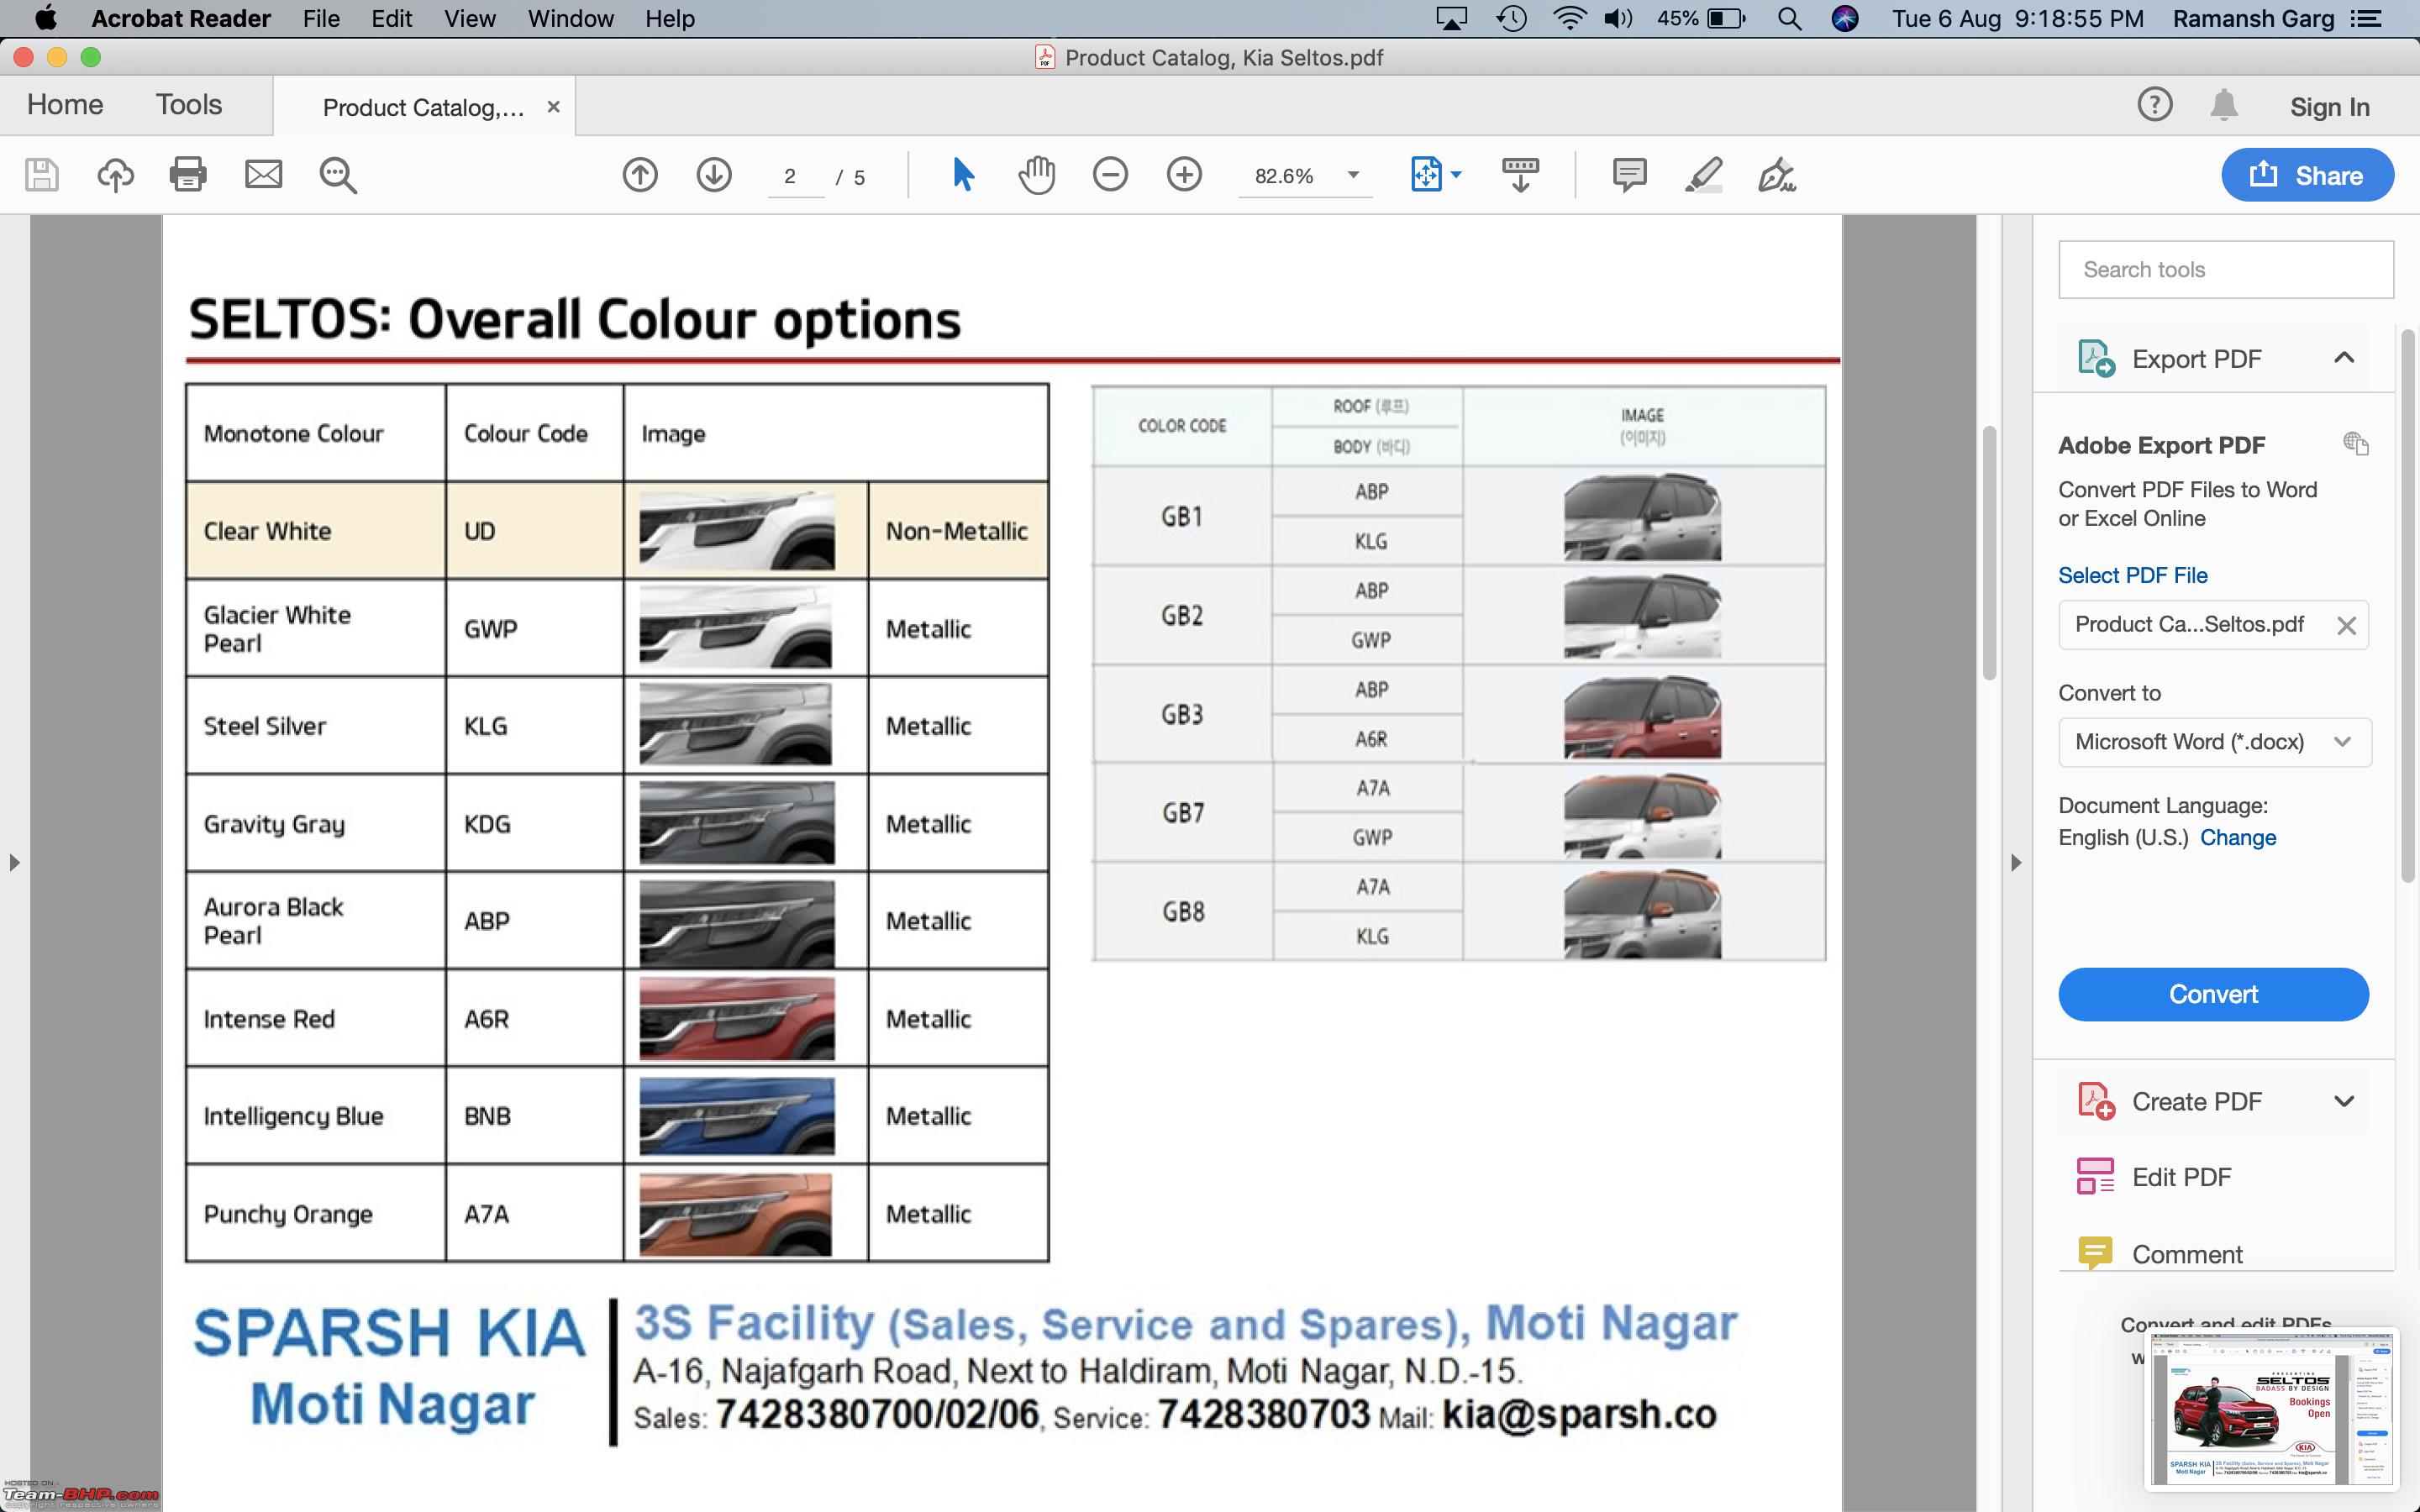Open macOS Notification Center icon
The height and width of the screenshot is (1512, 2420).
coord(2366,18)
